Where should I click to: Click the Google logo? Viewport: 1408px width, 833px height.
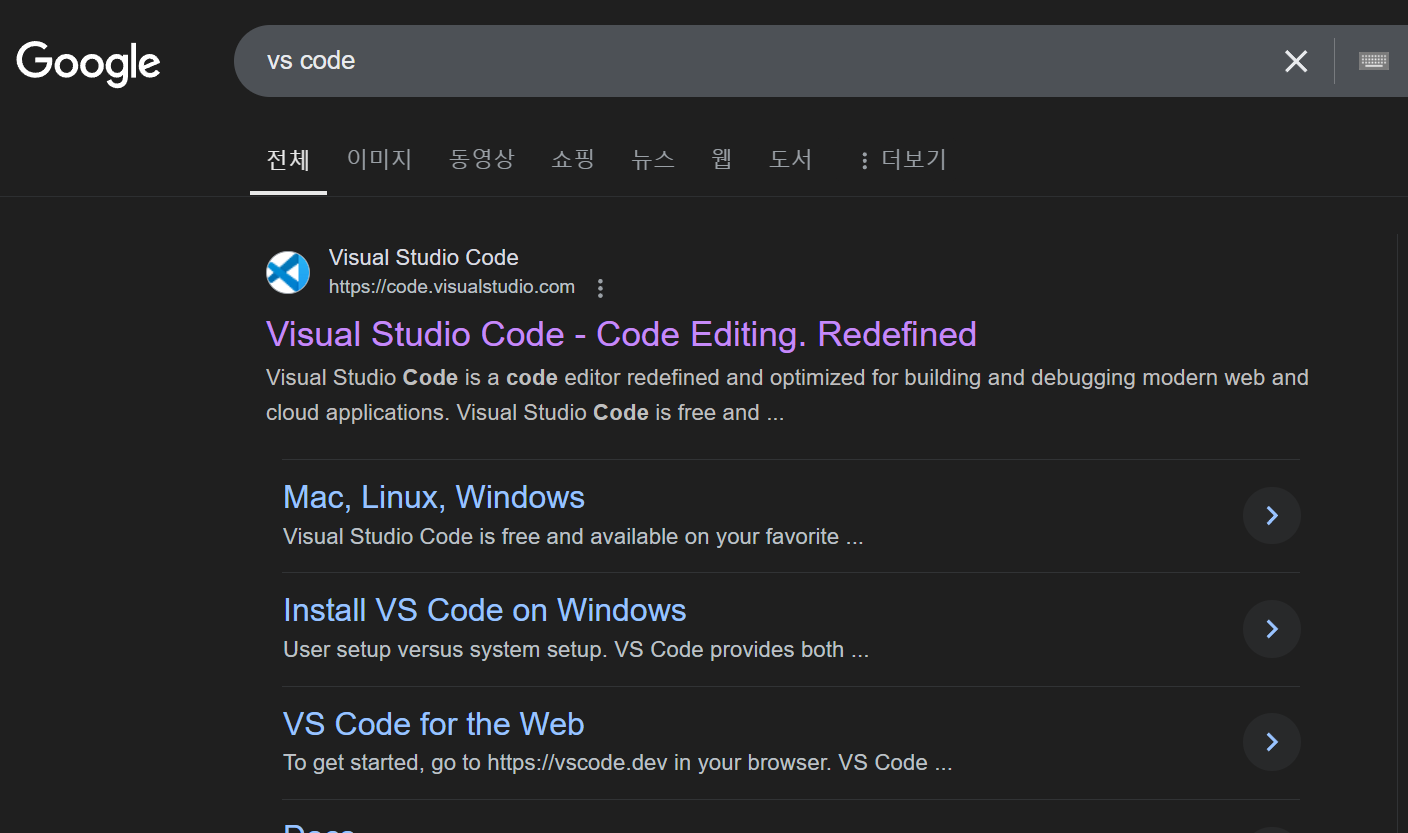coord(88,63)
